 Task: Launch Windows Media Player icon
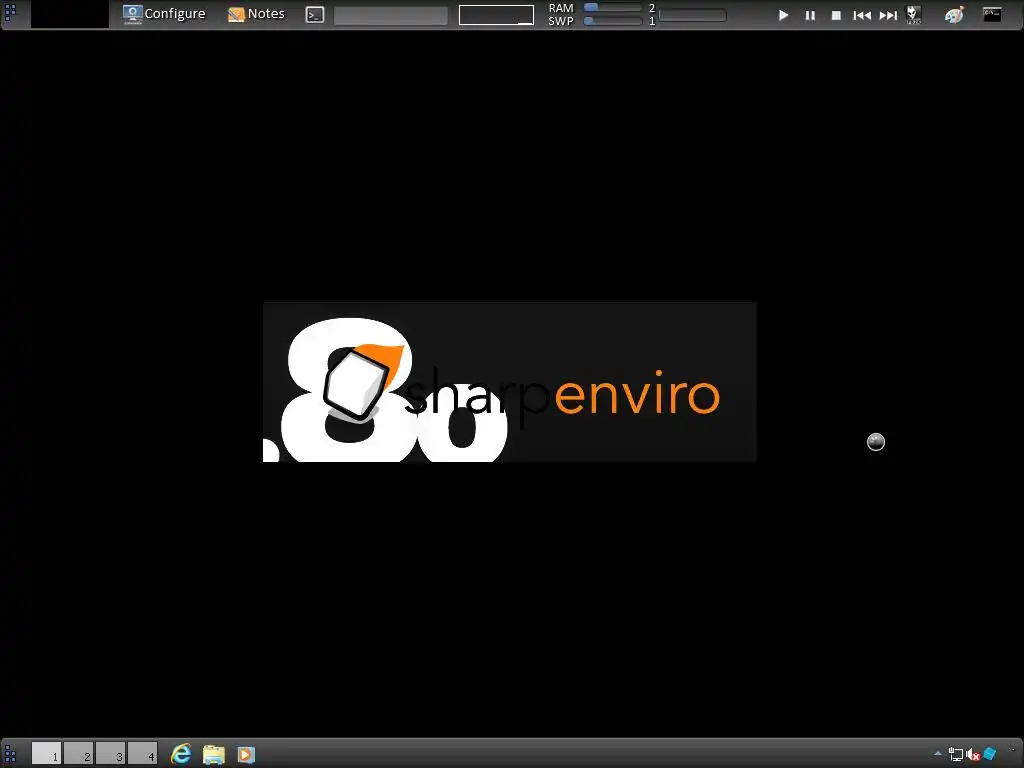pos(246,754)
